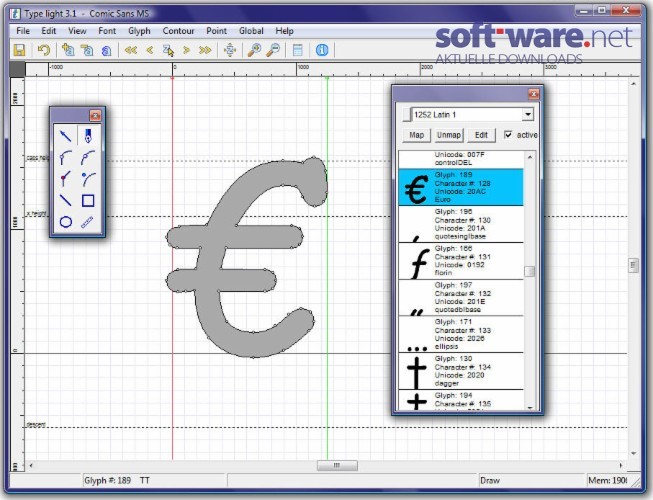The height and width of the screenshot is (500, 653).
Task: Click the remove glyph icon with minus
Action: [87, 50]
